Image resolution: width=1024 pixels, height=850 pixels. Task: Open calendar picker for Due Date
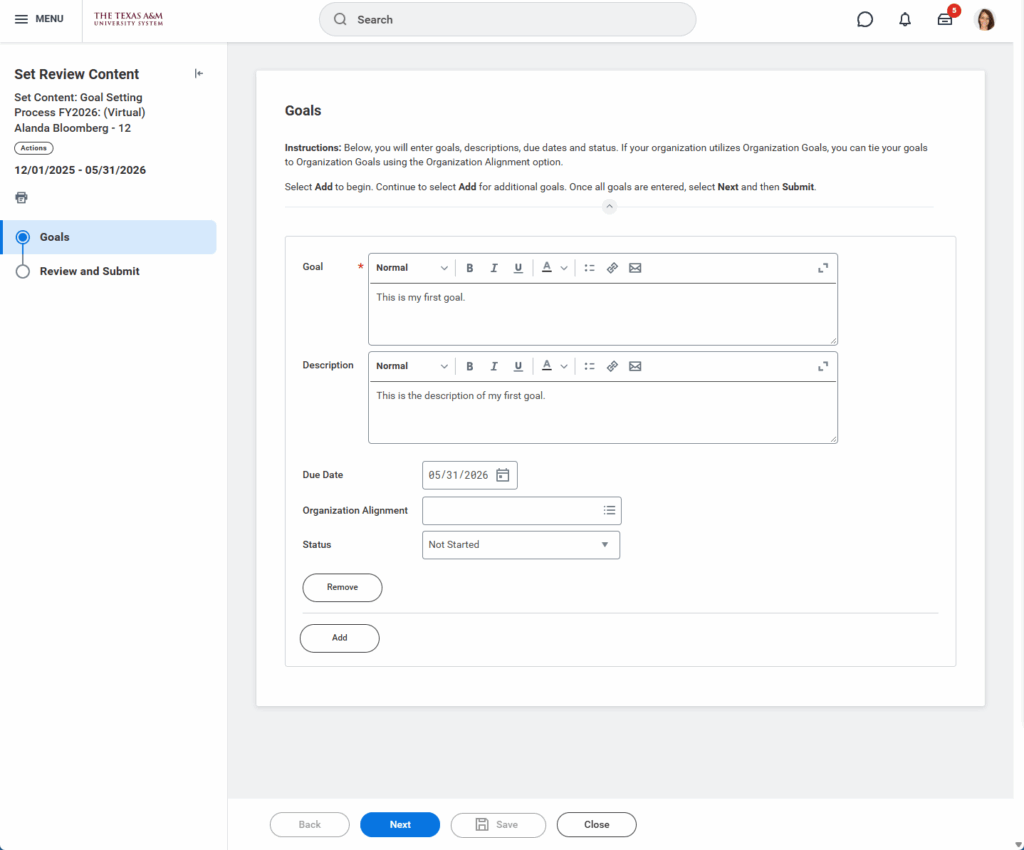point(502,475)
